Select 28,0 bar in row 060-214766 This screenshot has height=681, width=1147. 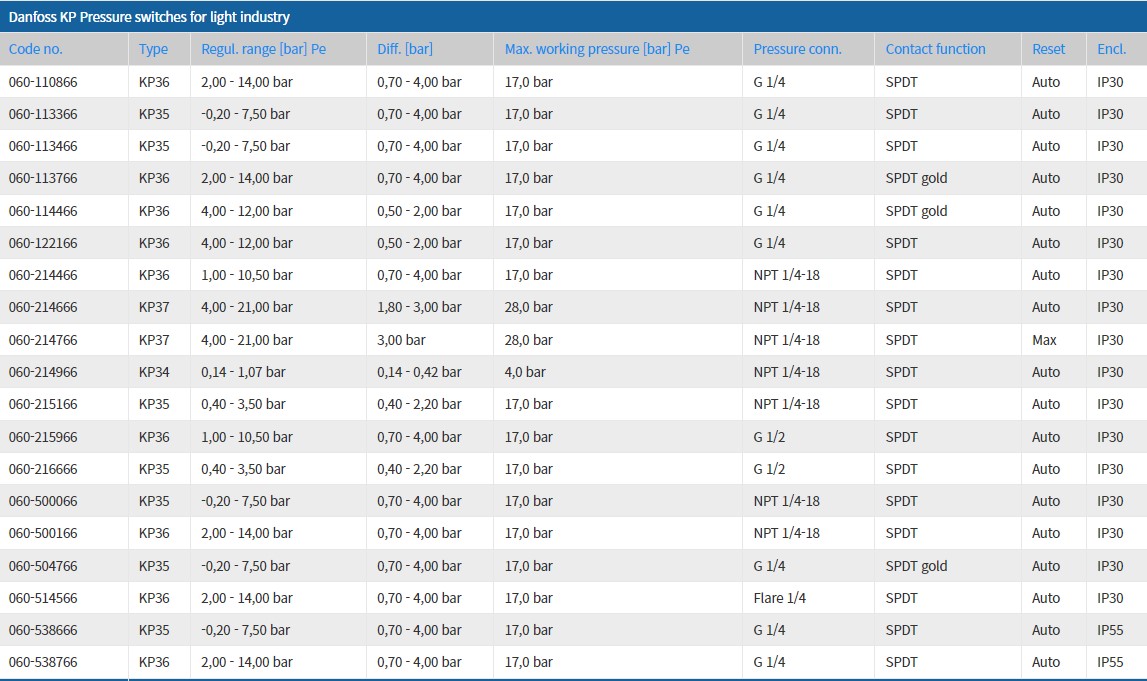(x=529, y=340)
